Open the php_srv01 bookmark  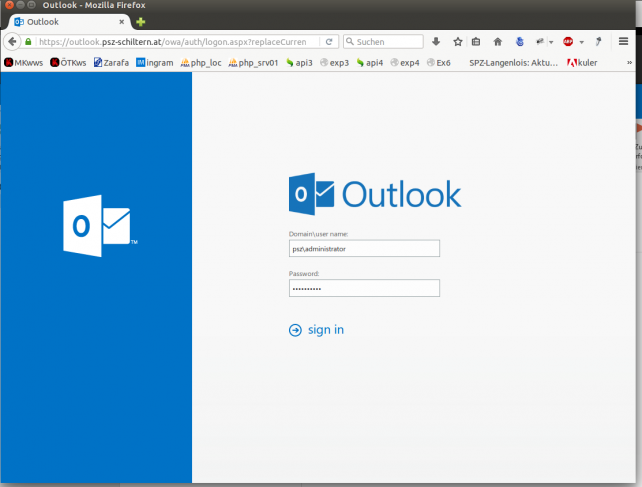253,62
